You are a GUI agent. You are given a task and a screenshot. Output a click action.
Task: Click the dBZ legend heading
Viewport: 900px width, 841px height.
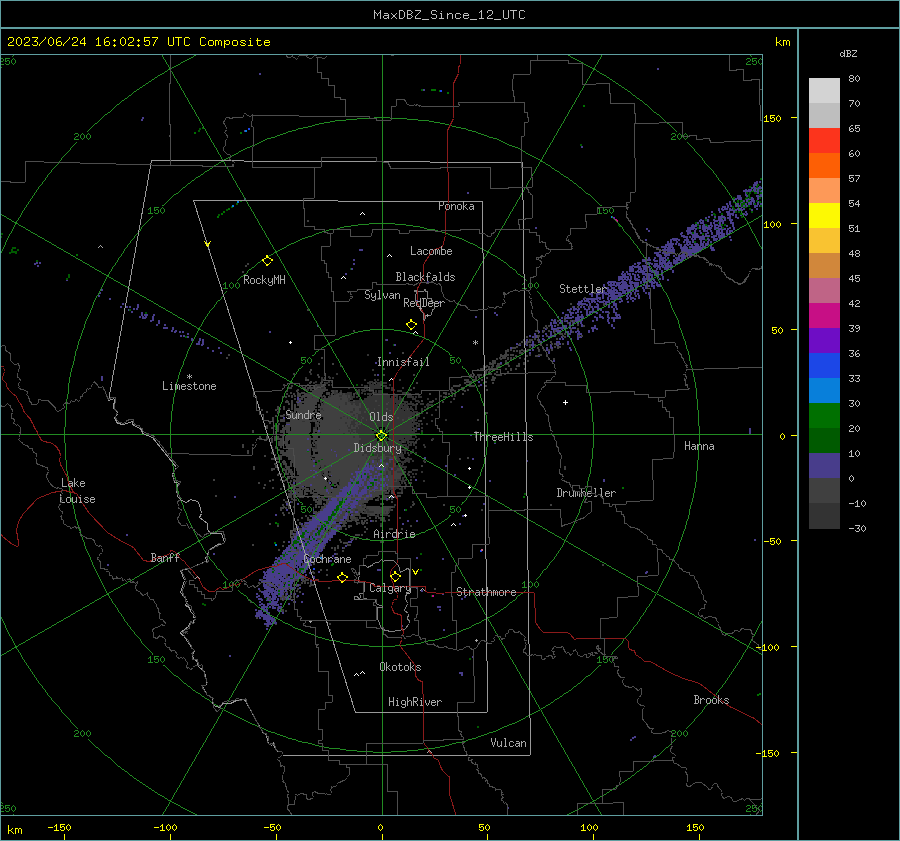848,54
